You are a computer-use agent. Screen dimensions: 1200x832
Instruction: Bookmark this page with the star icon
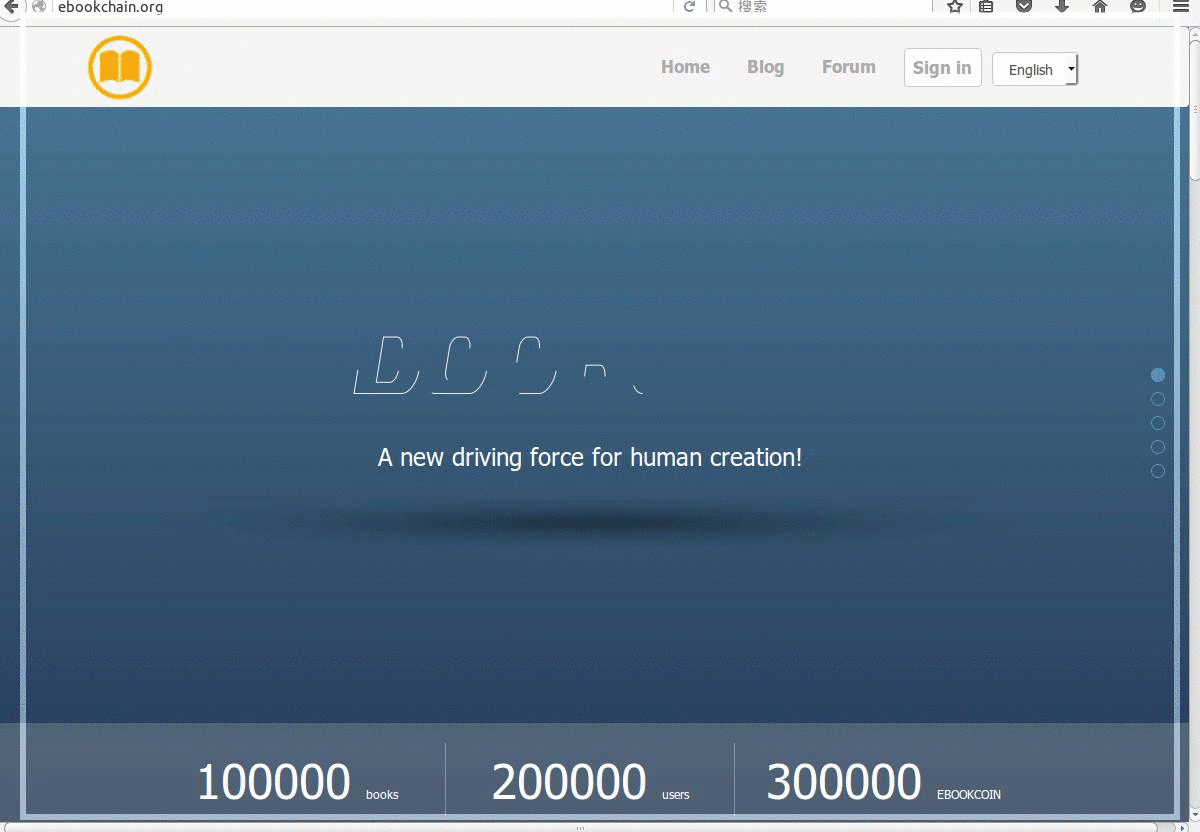955,6
